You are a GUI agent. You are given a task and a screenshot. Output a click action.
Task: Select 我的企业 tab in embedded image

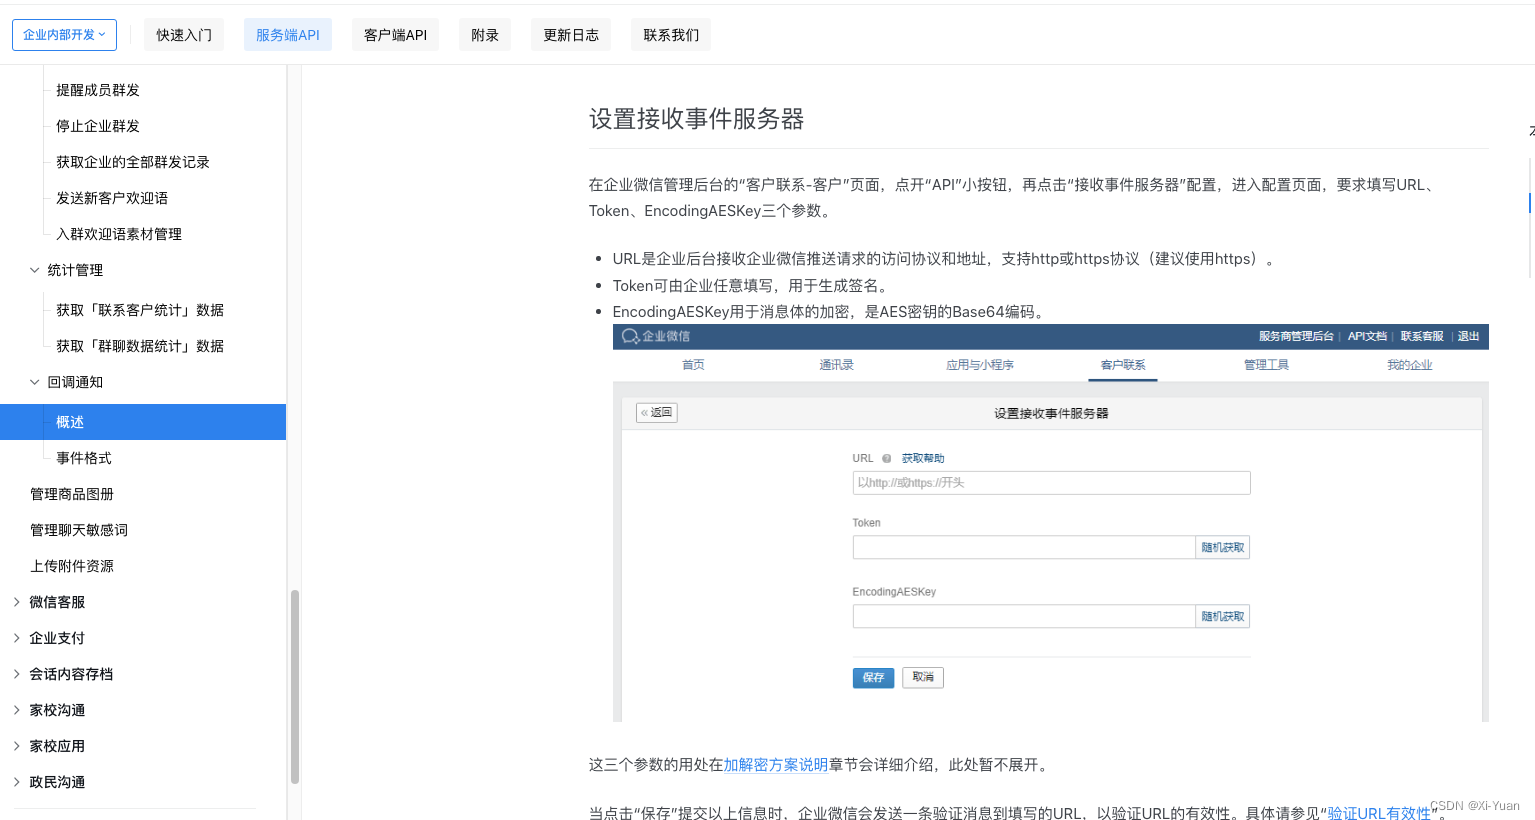pos(1409,365)
